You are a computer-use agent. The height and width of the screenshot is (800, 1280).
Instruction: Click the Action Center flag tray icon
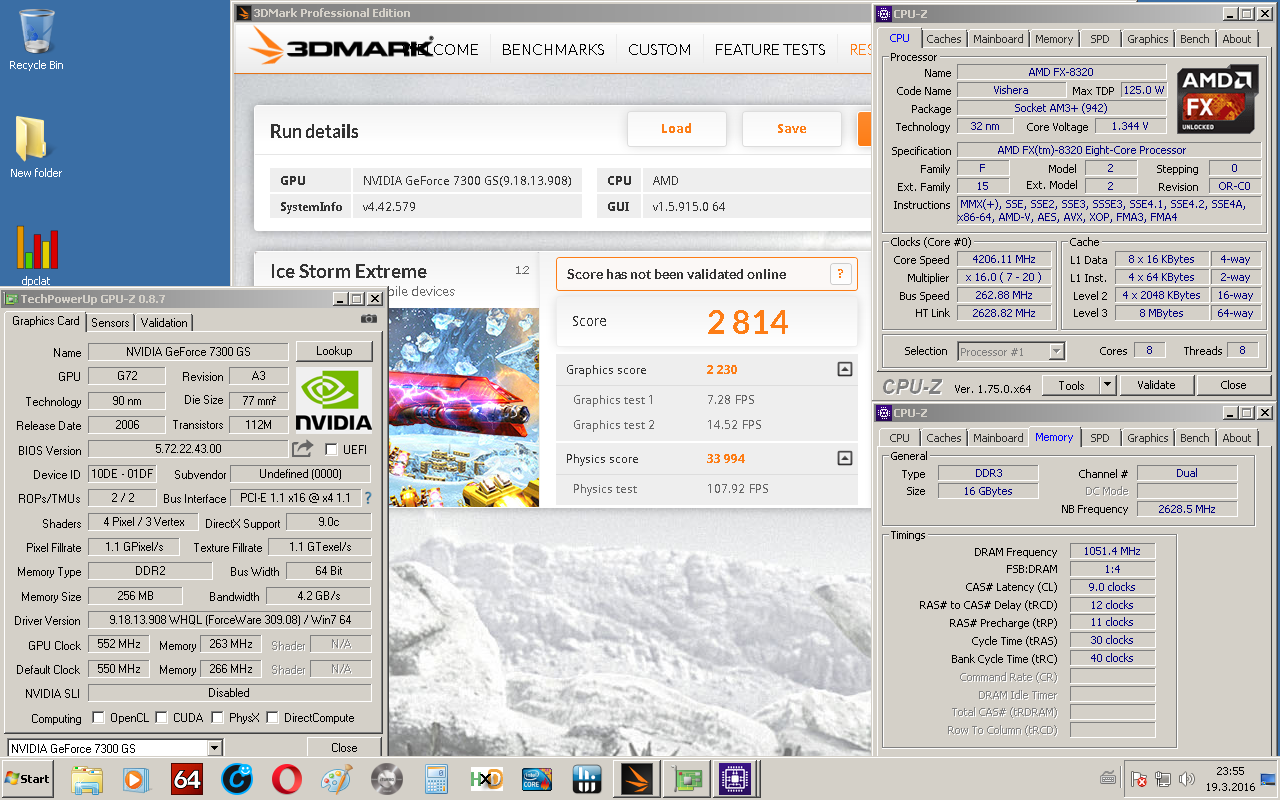pyautogui.click(x=1138, y=779)
